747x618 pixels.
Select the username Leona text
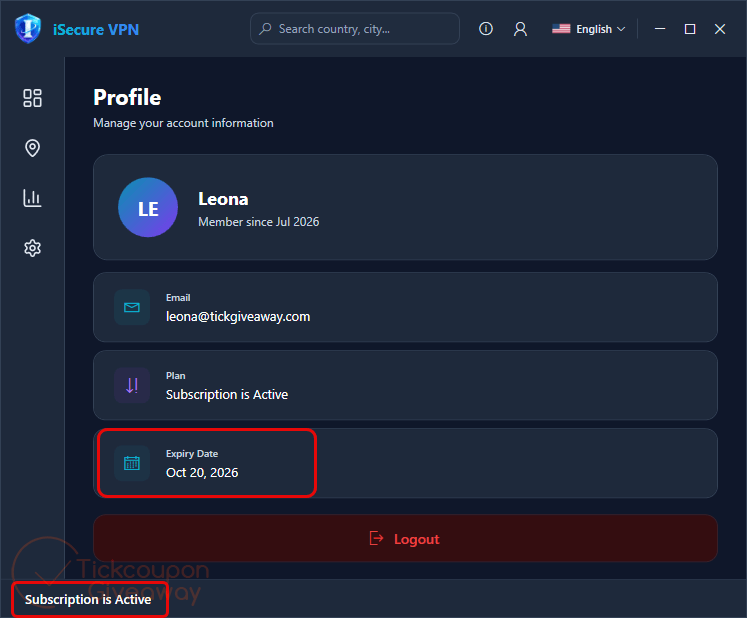tap(223, 199)
